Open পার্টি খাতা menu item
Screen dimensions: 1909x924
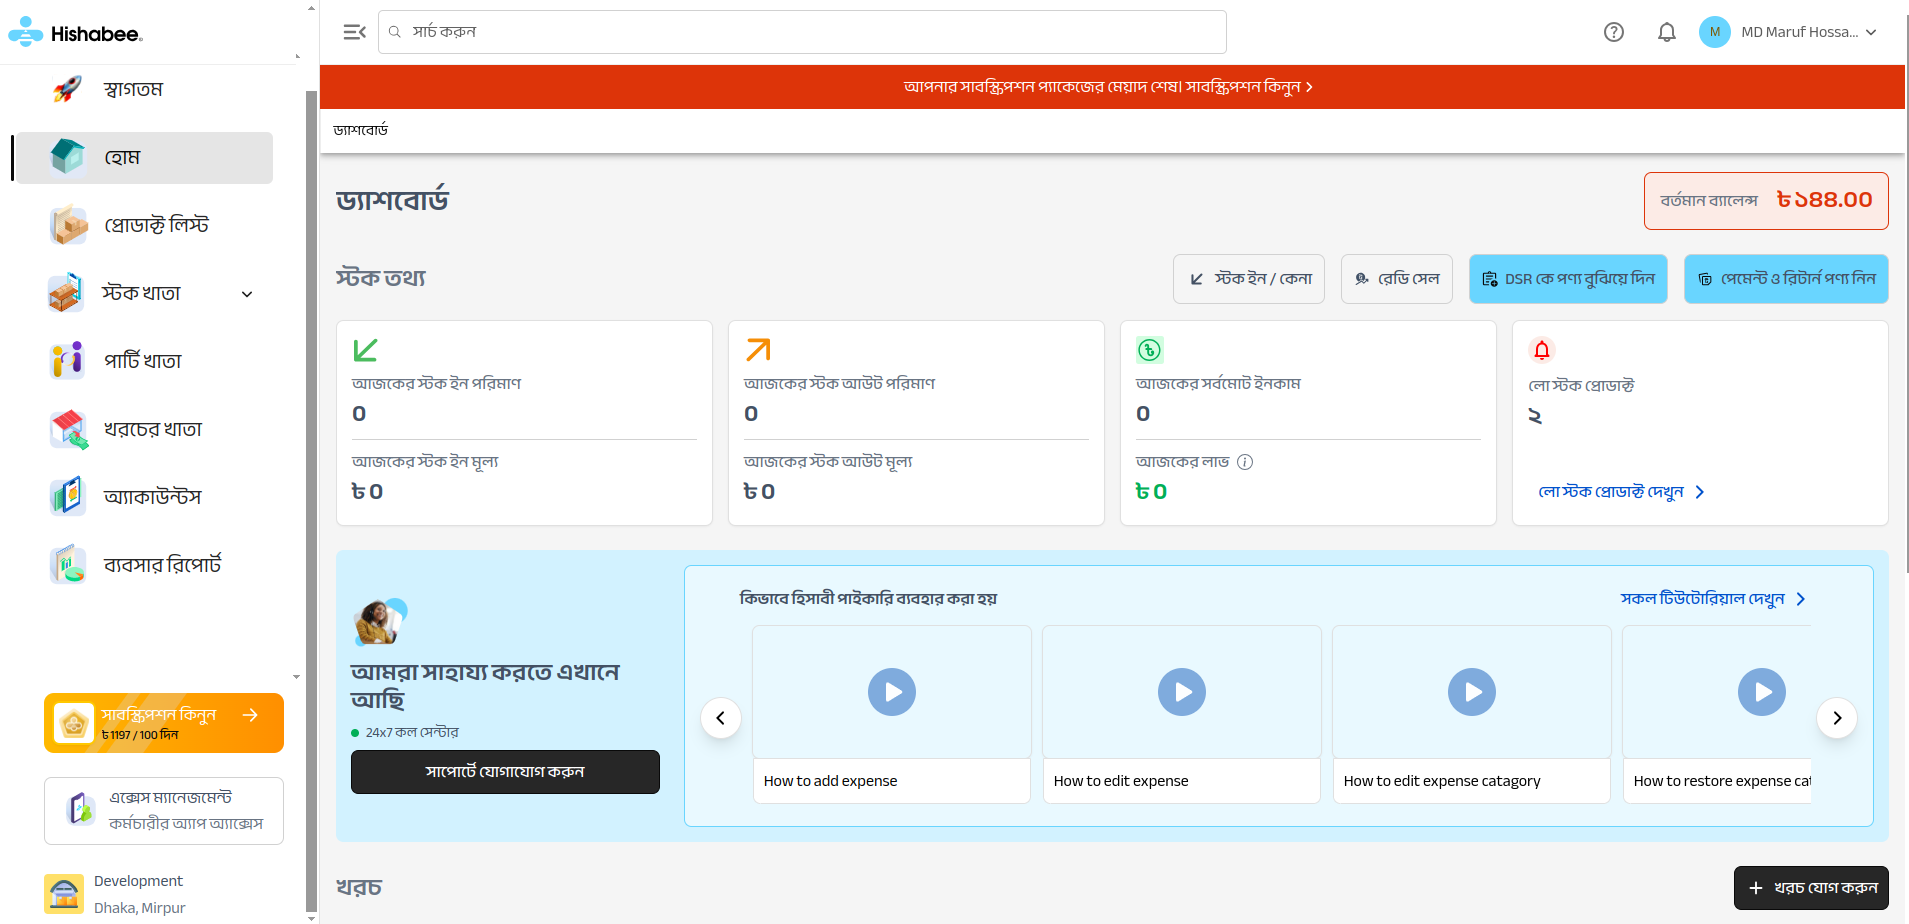(145, 361)
